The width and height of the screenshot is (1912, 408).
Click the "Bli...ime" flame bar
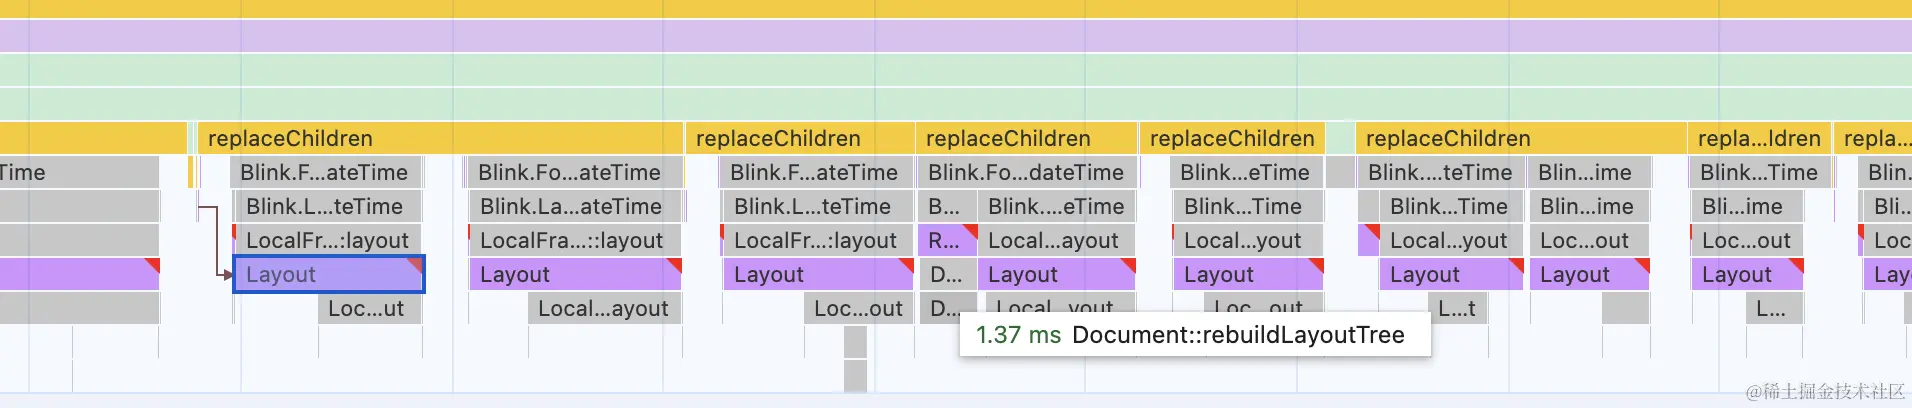point(1746,206)
